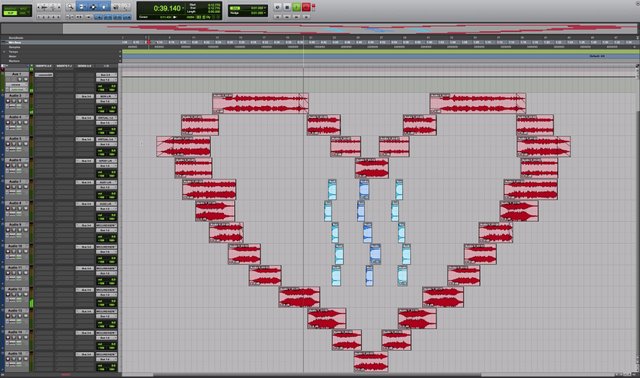
Task: Select the Selector tool
Action: coord(93,7)
